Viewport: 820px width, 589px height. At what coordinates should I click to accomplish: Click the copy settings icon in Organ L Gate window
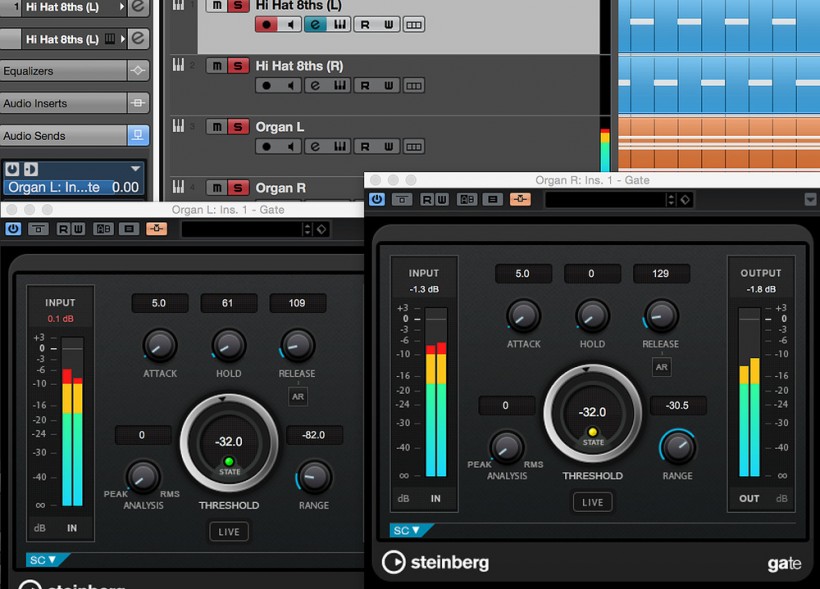(129, 229)
